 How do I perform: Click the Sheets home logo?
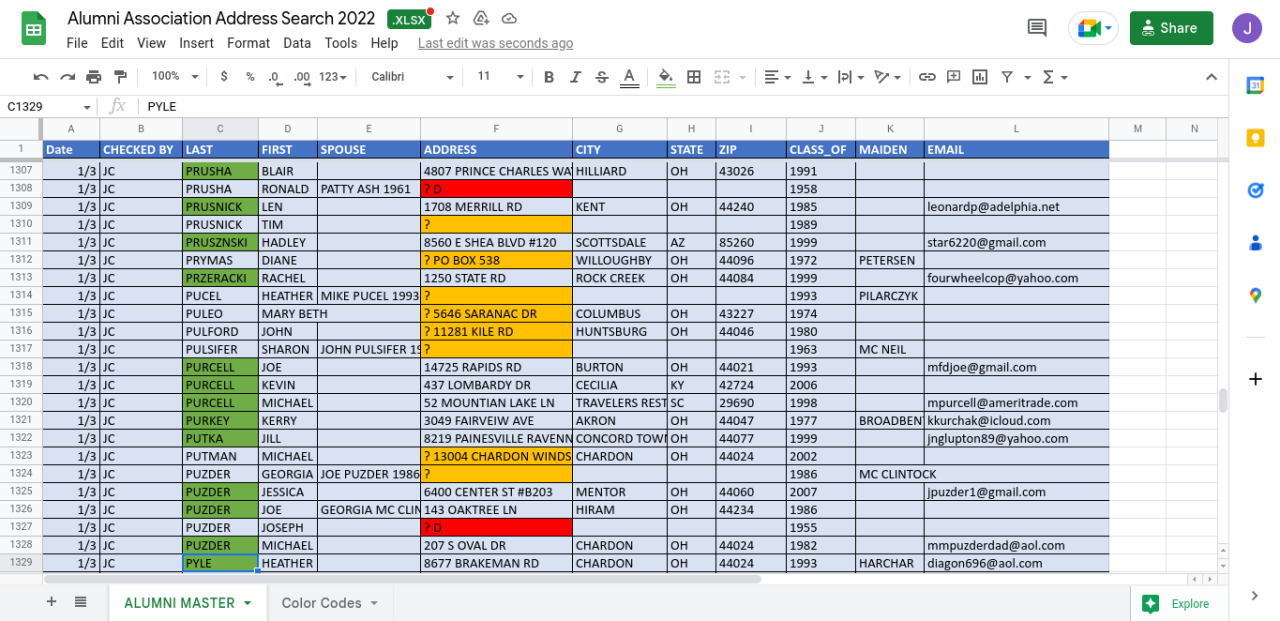click(x=34, y=28)
